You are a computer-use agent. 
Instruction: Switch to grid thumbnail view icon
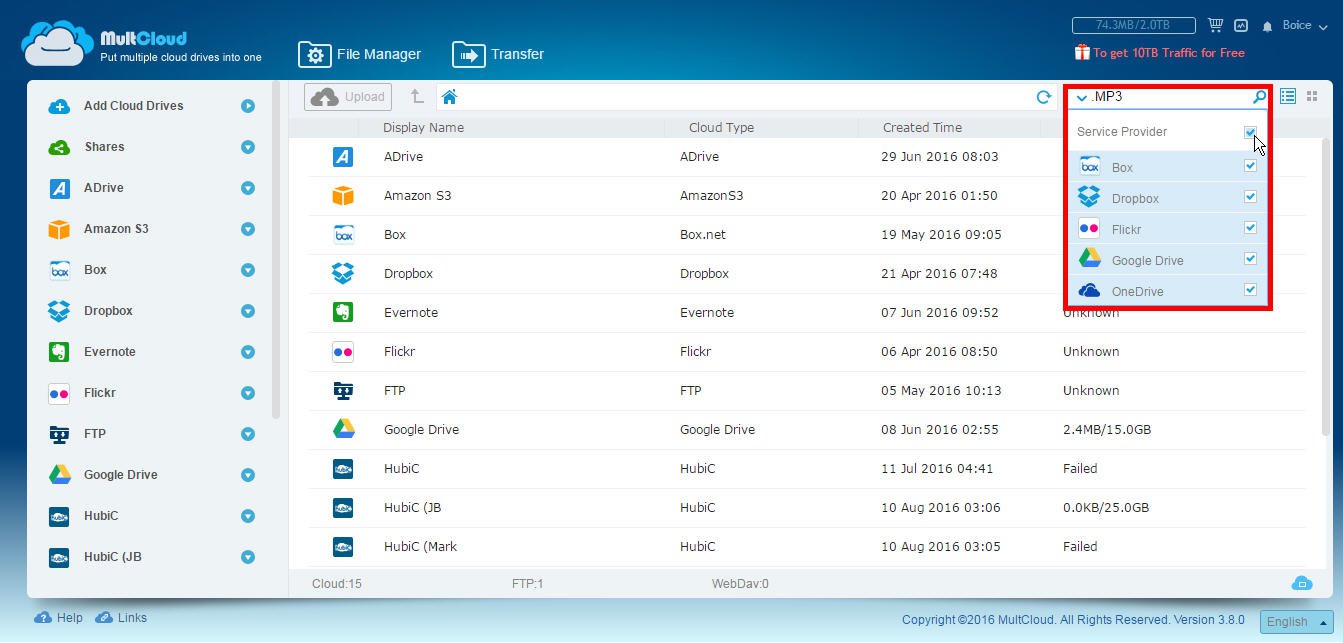1312,96
